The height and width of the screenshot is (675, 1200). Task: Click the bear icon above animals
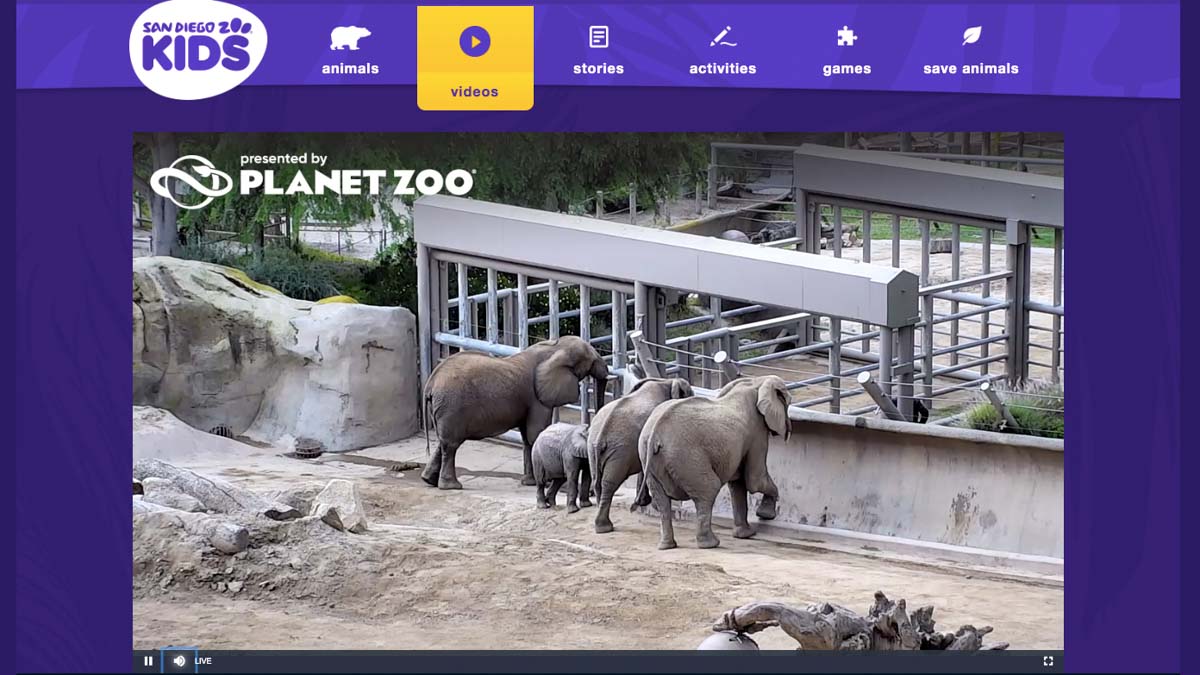[x=350, y=38]
